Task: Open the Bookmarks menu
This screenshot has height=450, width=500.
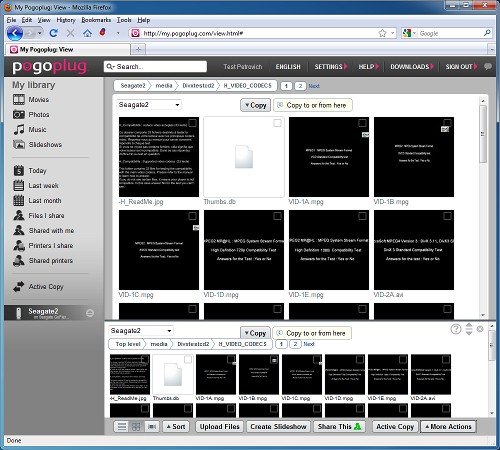Action: click(96, 20)
